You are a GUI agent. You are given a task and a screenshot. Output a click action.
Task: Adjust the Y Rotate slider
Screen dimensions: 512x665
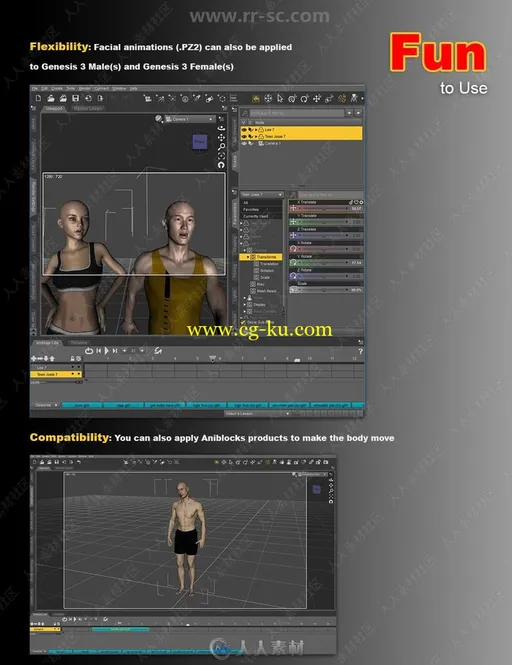[x=326, y=263]
